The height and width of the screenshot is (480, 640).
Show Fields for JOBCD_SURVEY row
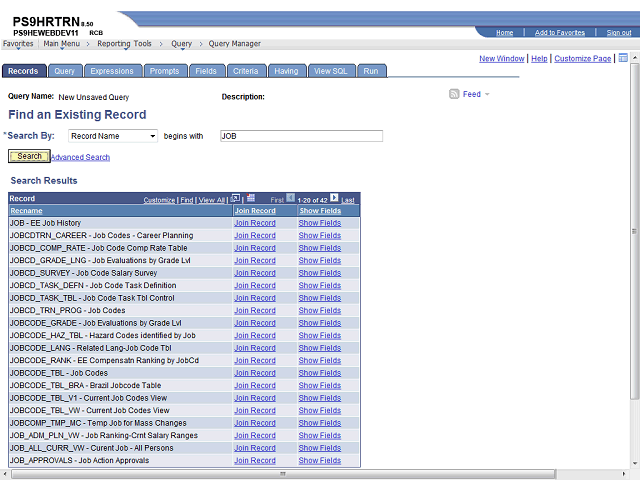[320, 273]
